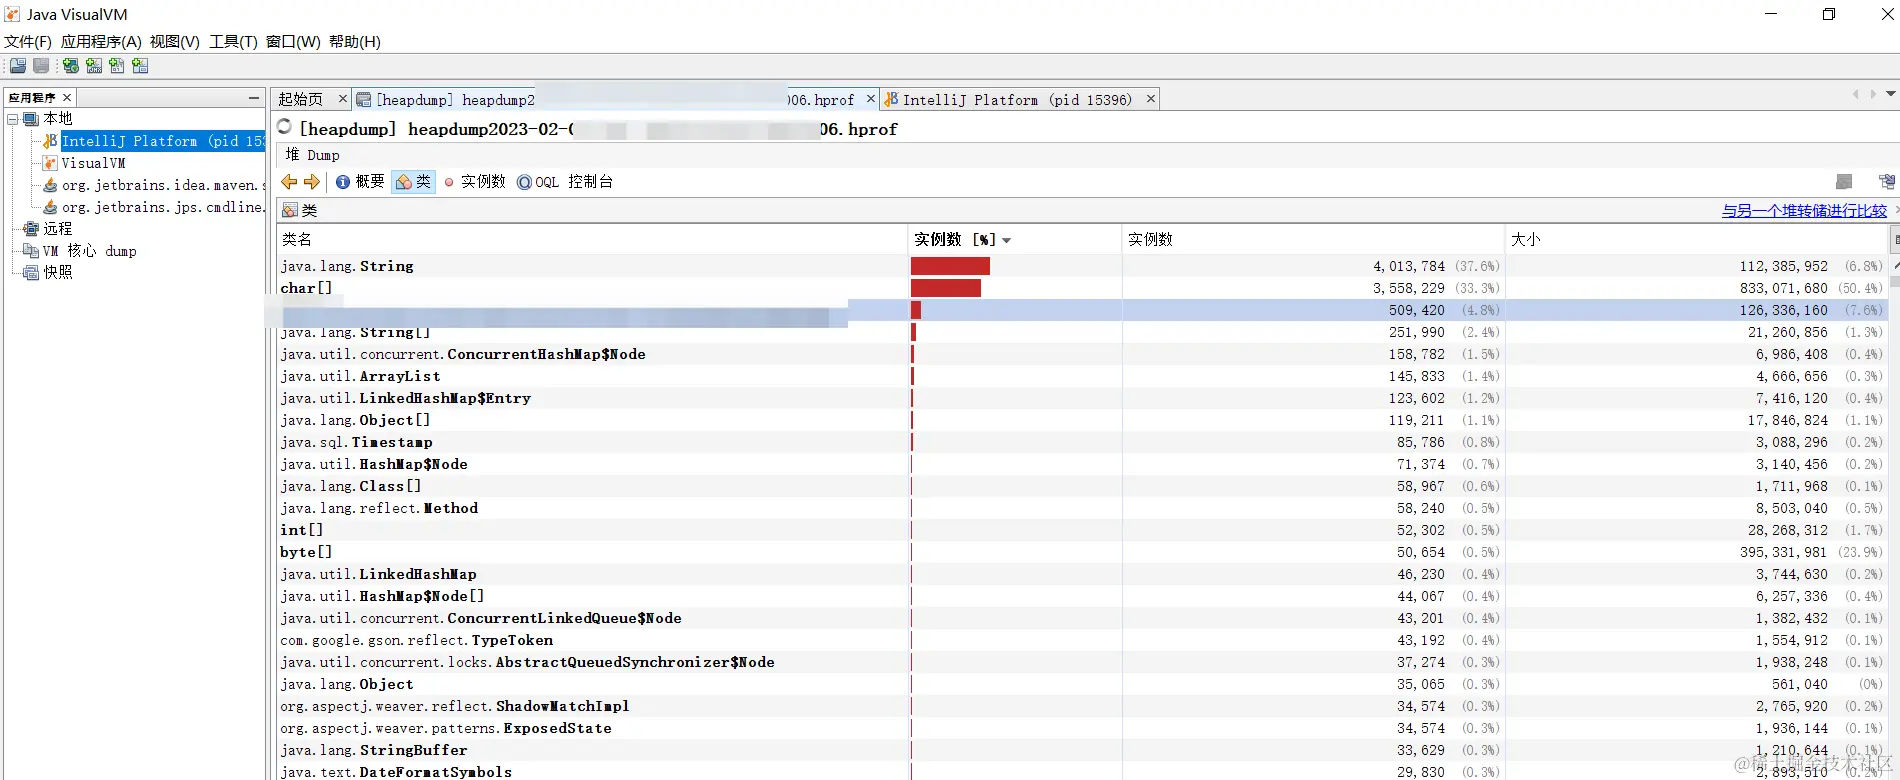This screenshot has width=1900, height=780.
Task: Click the 本地 computer icon
Action: coord(31,119)
